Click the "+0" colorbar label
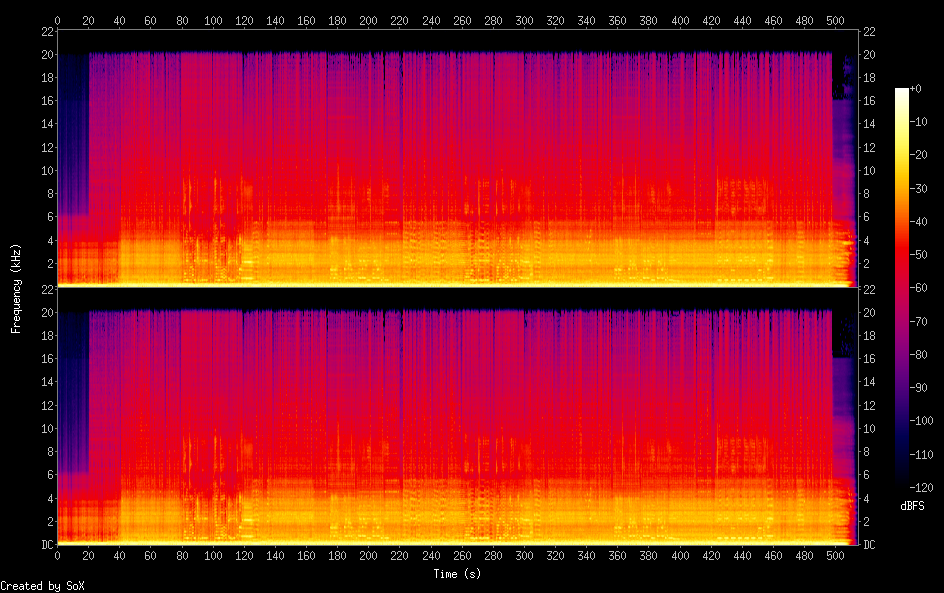944x593 pixels. [x=915, y=88]
